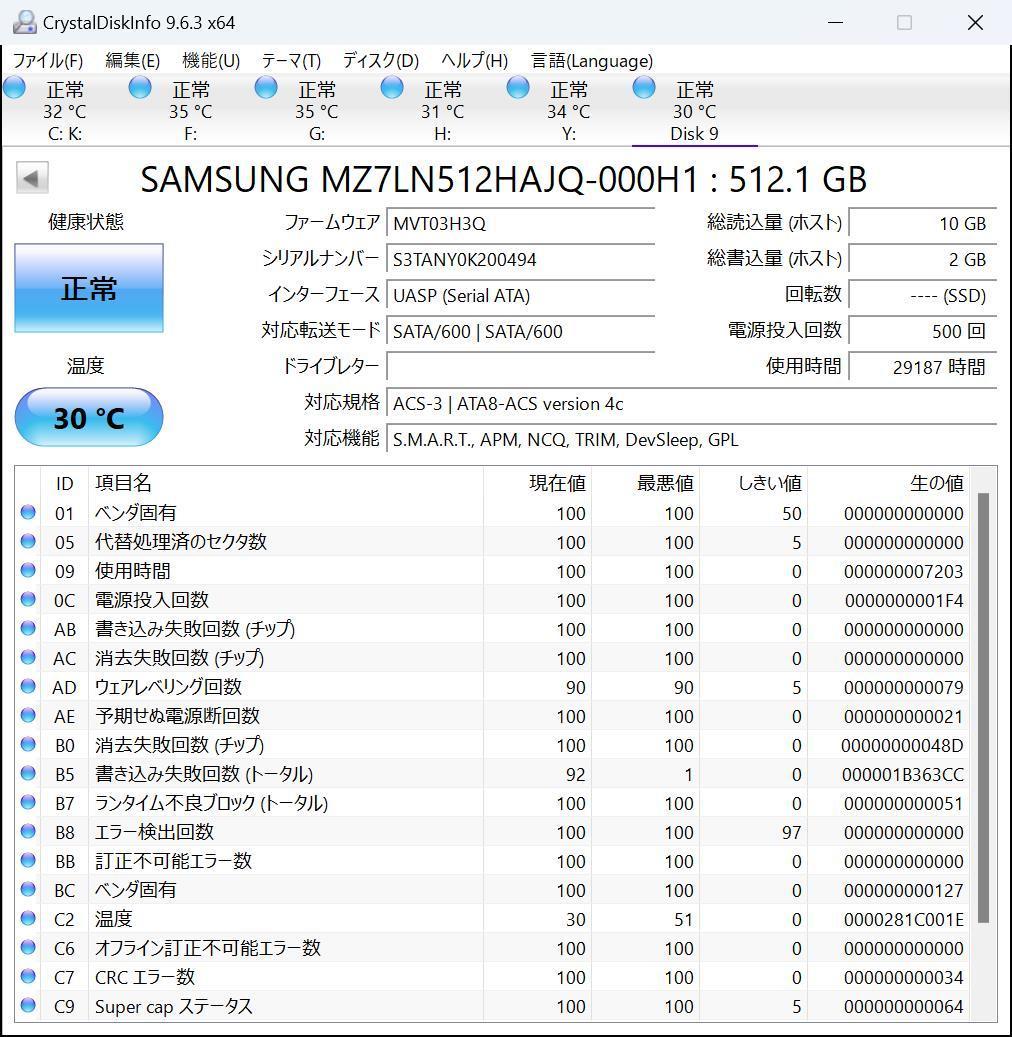The width and height of the screenshot is (1012, 1037).
Task: Click the status dot for Super cap ステータス
Action: (x=28, y=1005)
